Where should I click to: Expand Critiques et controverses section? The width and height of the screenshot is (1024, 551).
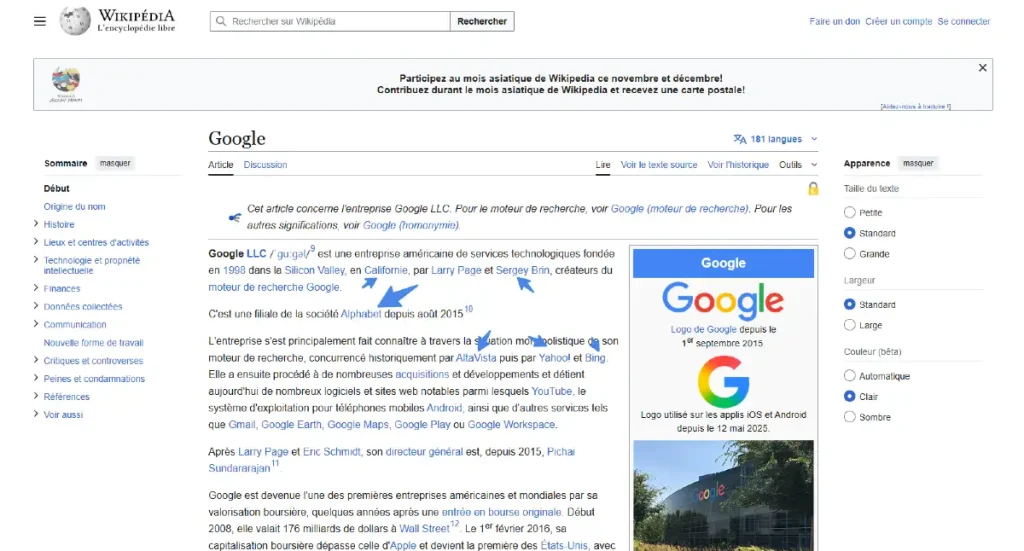coord(36,360)
